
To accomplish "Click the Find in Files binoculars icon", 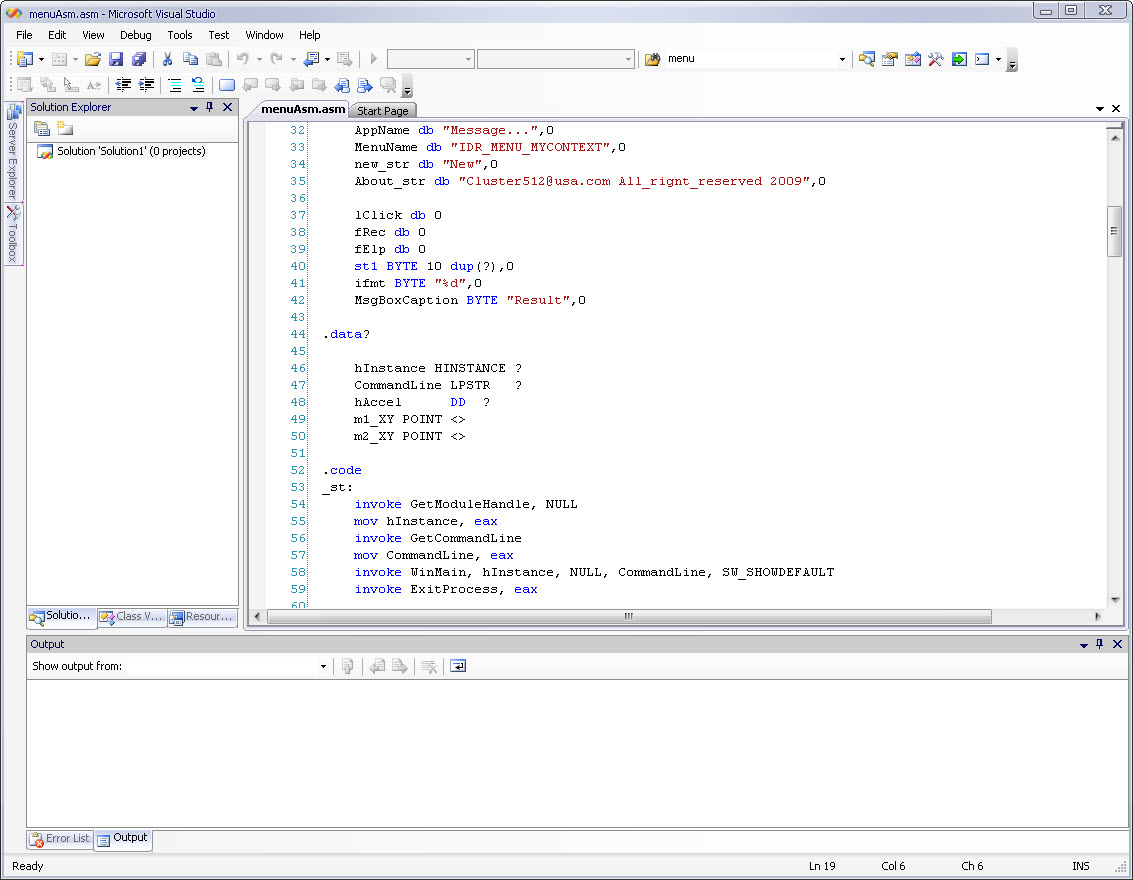I will (652, 59).
